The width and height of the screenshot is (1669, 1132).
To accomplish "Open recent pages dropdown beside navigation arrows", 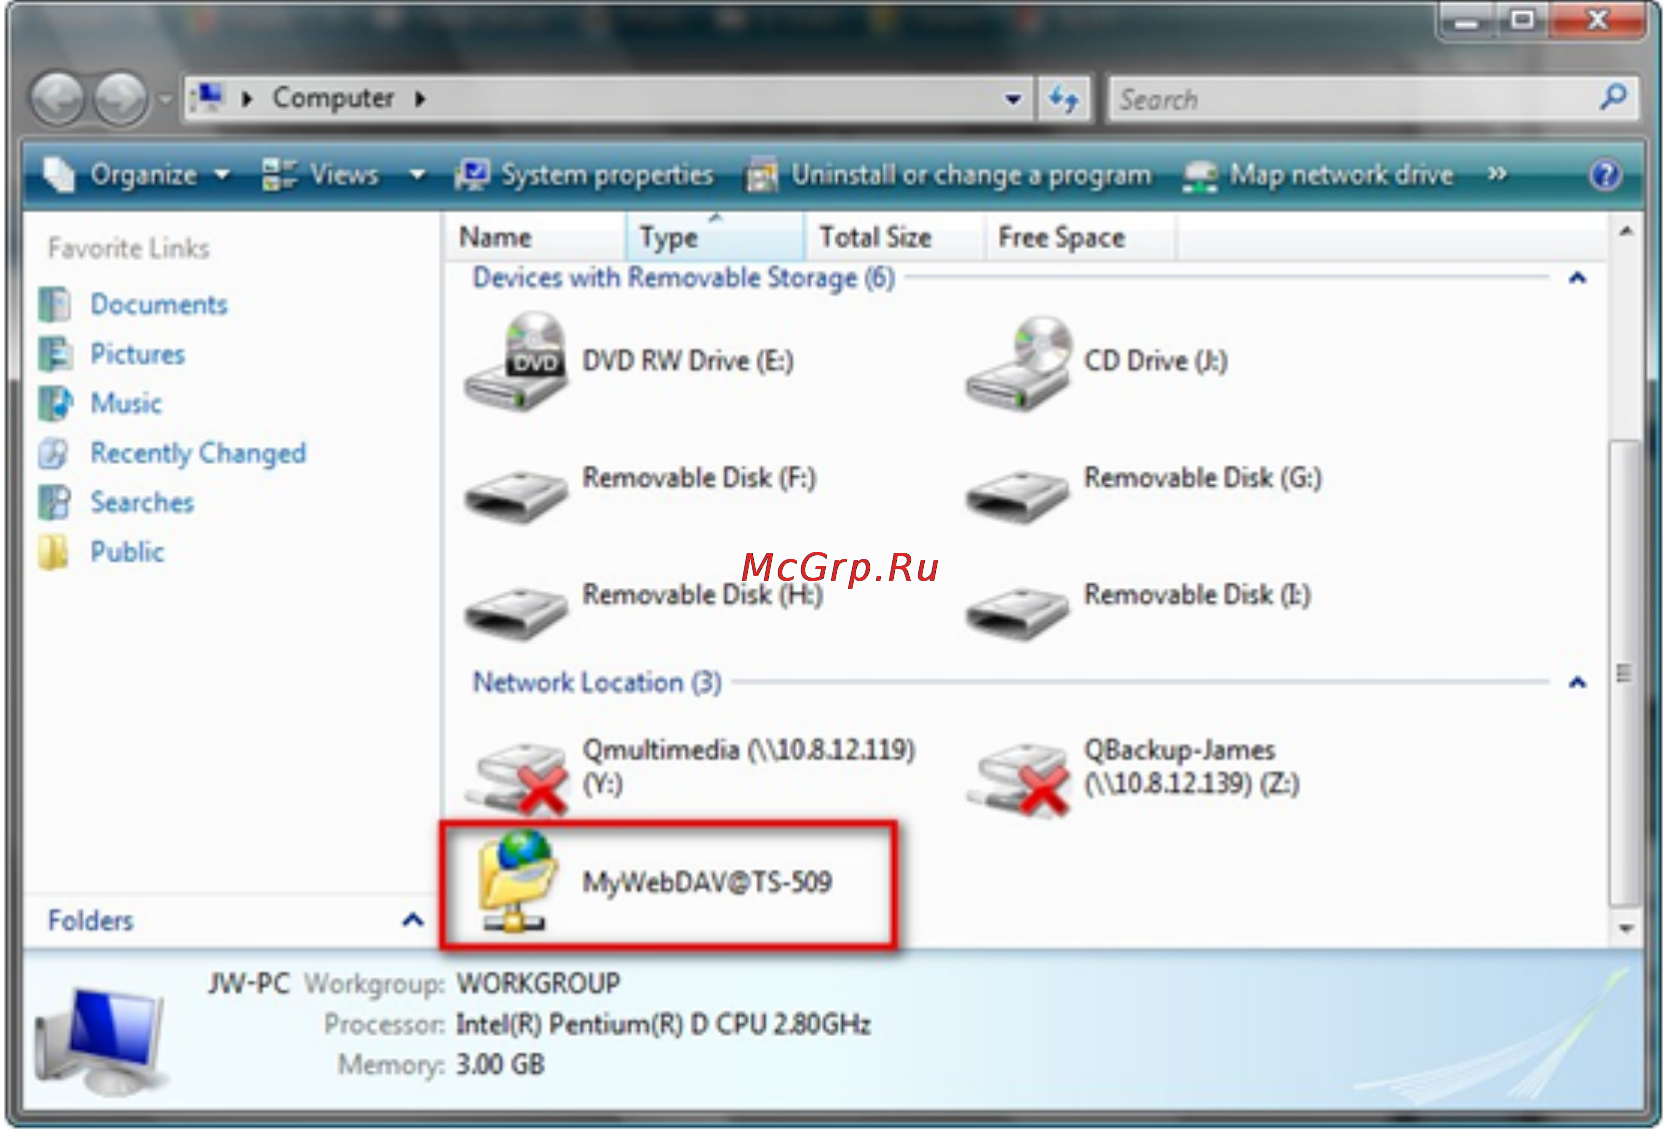I will click(x=165, y=99).
